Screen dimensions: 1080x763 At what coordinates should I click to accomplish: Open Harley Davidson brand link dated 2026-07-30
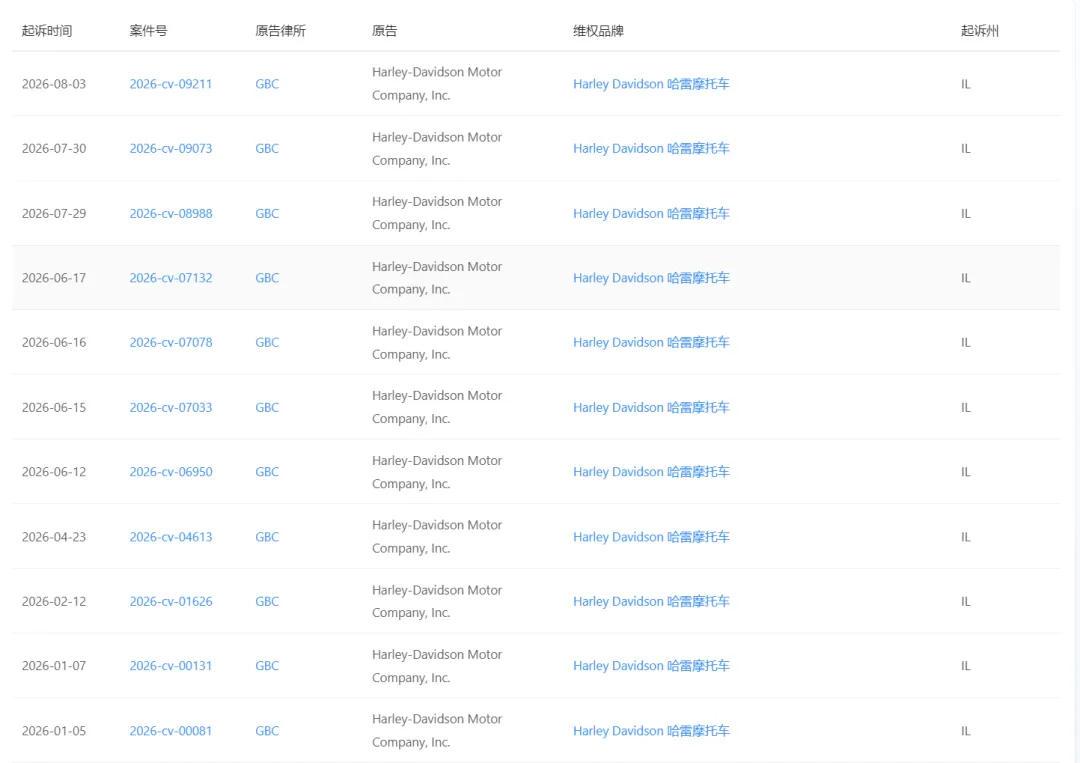tap(651, 149)
